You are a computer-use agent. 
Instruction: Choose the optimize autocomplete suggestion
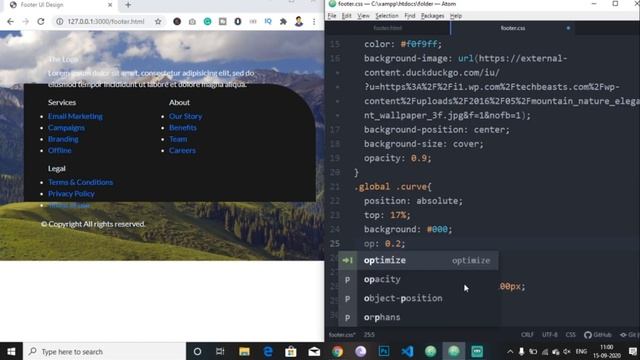(x=418, y=260)
